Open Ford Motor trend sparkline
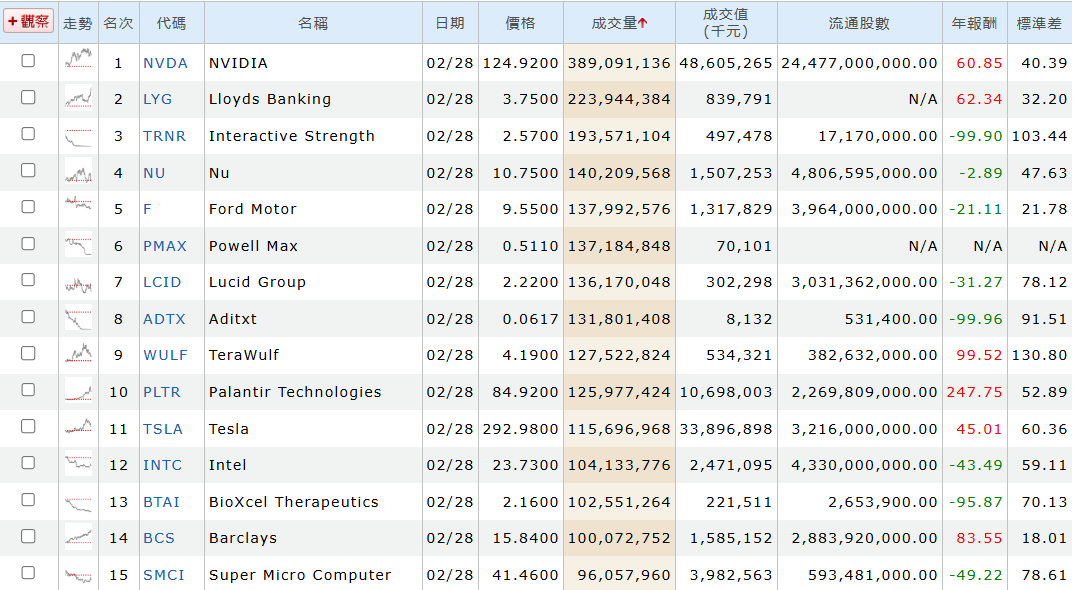This screenshot has width=1076, height=590. pos(78,204)
